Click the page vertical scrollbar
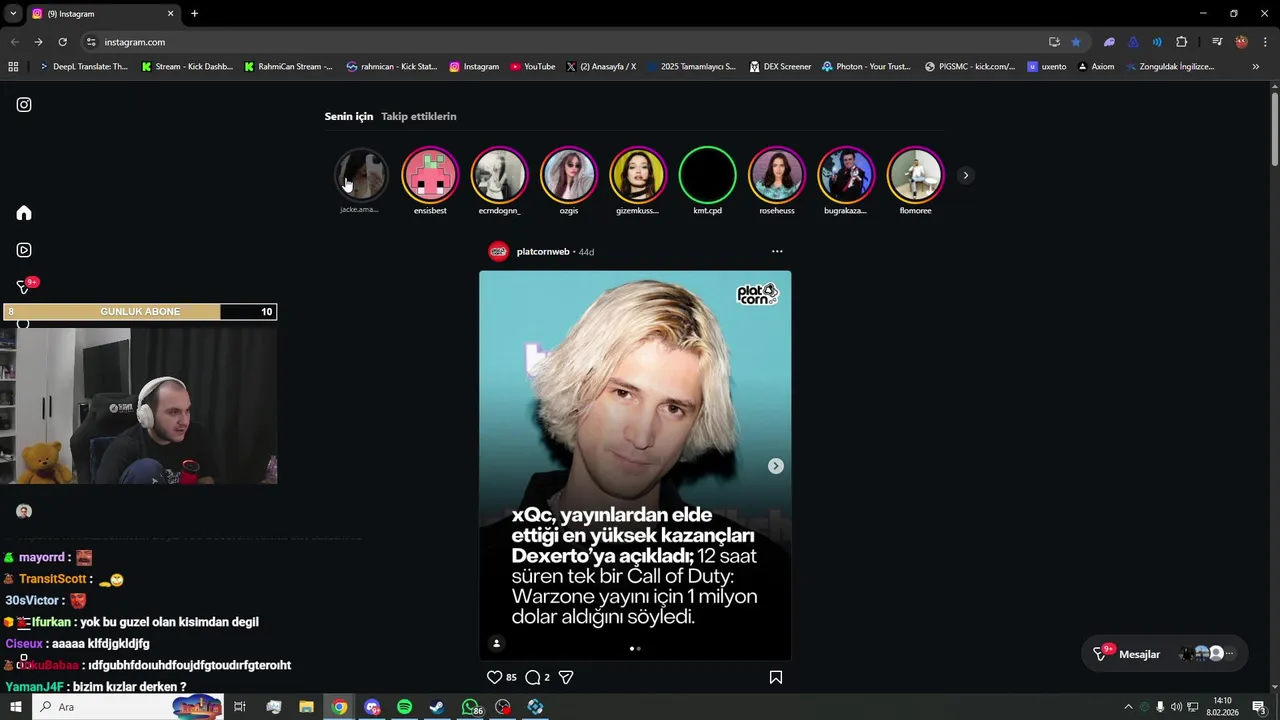 point(1275,129)
